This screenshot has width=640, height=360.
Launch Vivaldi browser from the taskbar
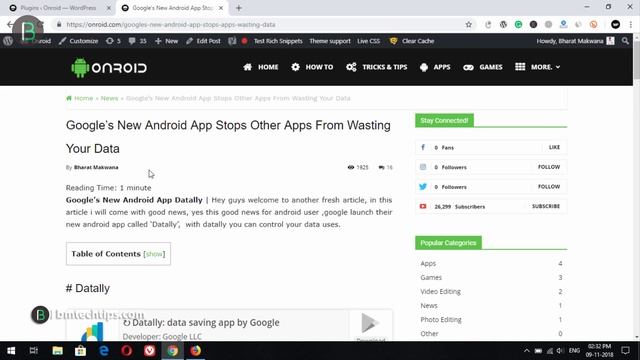click(x=149, y=351)
